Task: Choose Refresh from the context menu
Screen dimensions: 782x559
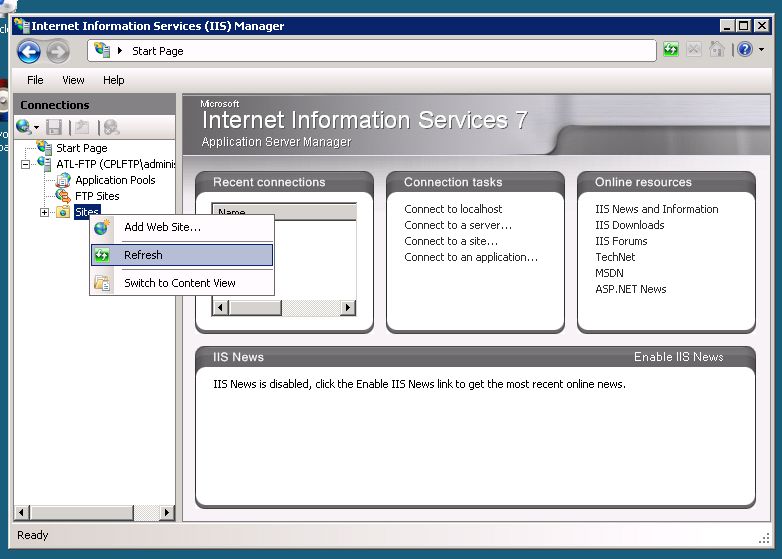Action: pos(143,255)
